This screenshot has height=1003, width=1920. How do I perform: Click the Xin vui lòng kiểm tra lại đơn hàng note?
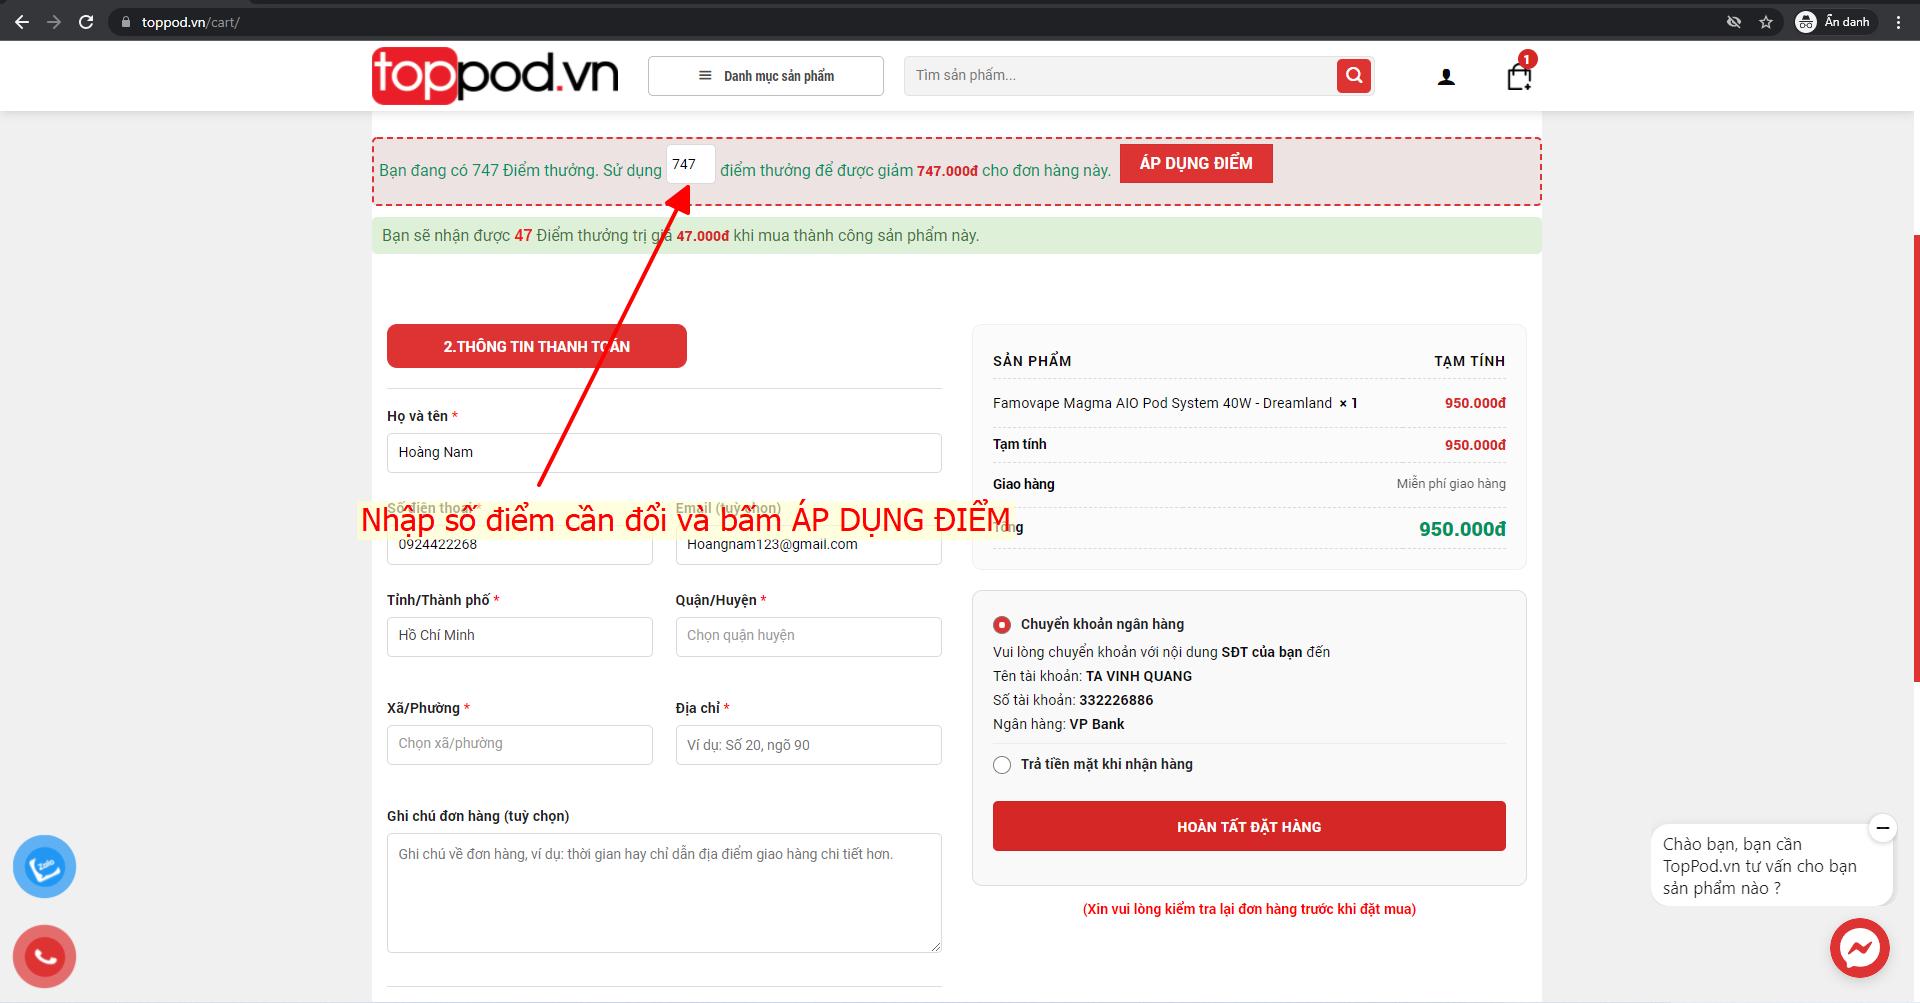(1249, 909)
